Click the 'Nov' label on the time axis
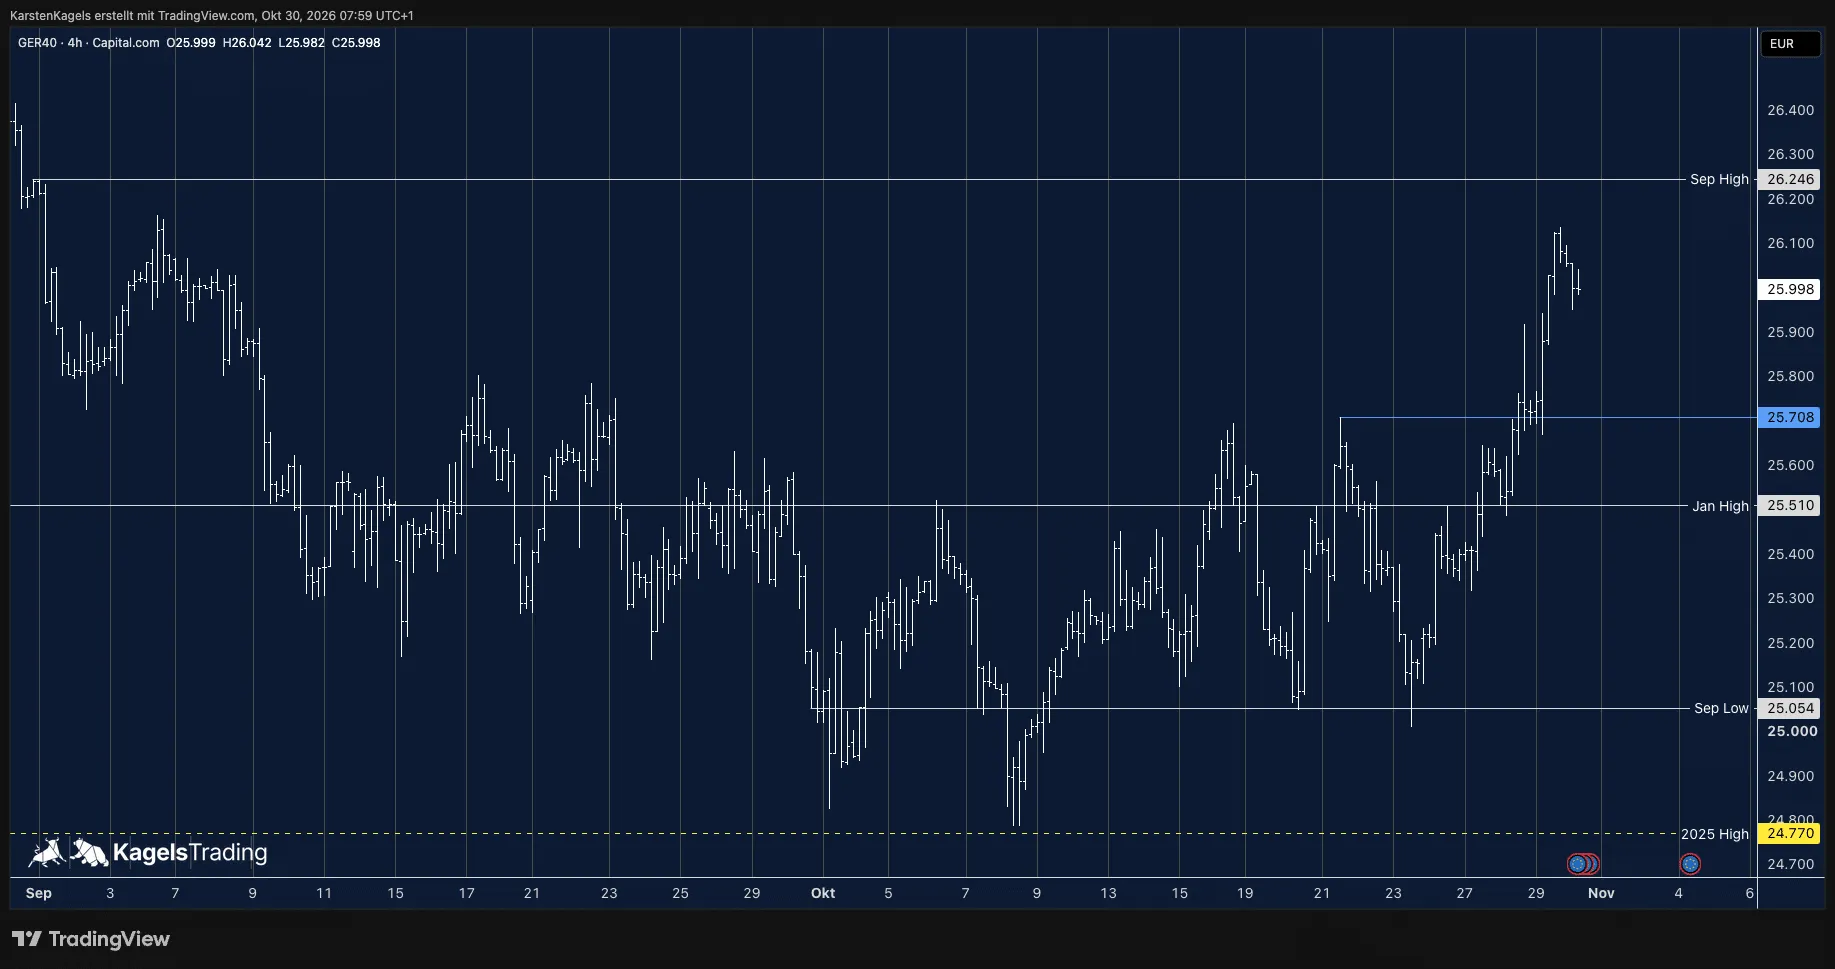Viewport: 1835px width, 969px height. (x=1601, y=893)
